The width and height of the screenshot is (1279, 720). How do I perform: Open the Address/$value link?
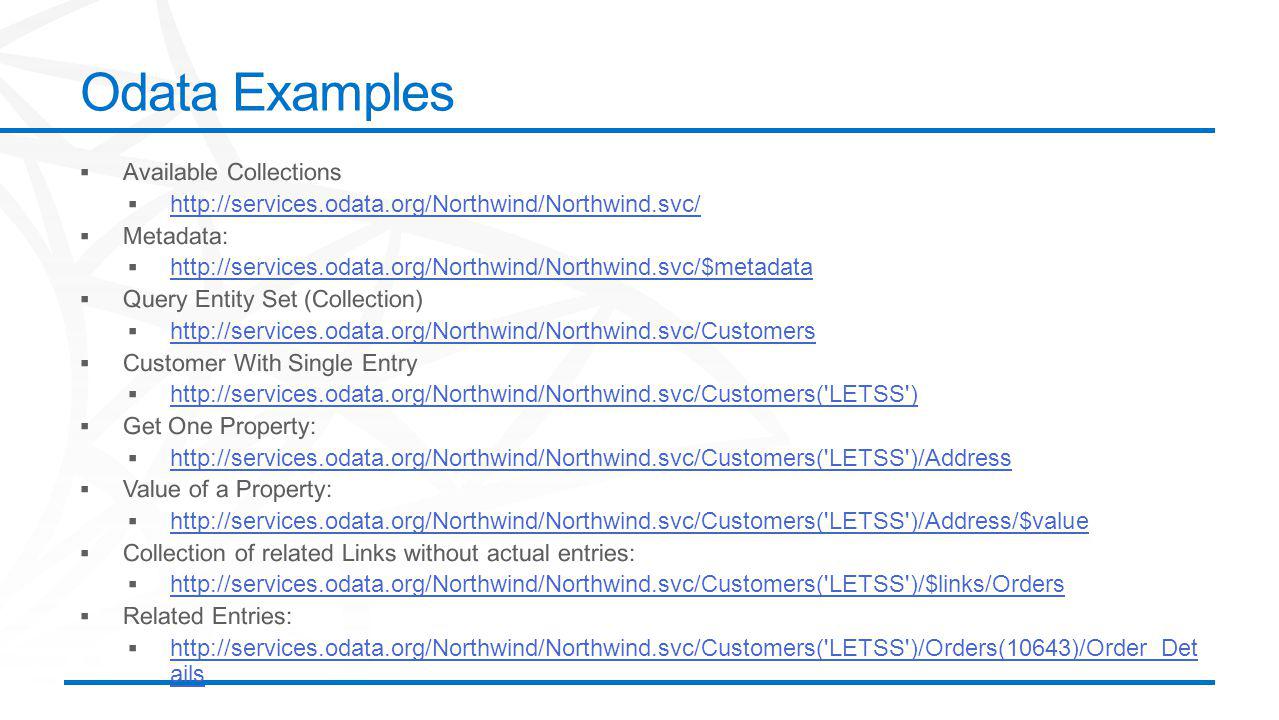[x=630, y=521]
